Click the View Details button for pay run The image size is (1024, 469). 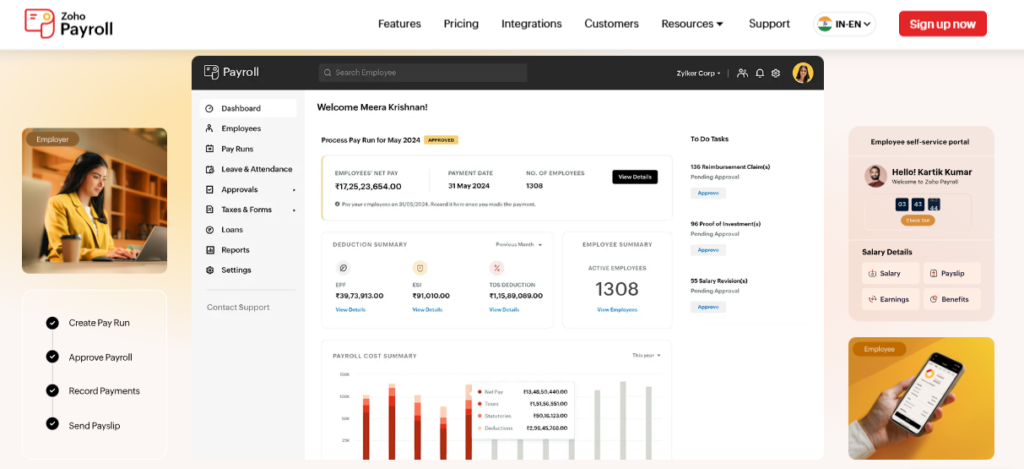coord(635,177)
